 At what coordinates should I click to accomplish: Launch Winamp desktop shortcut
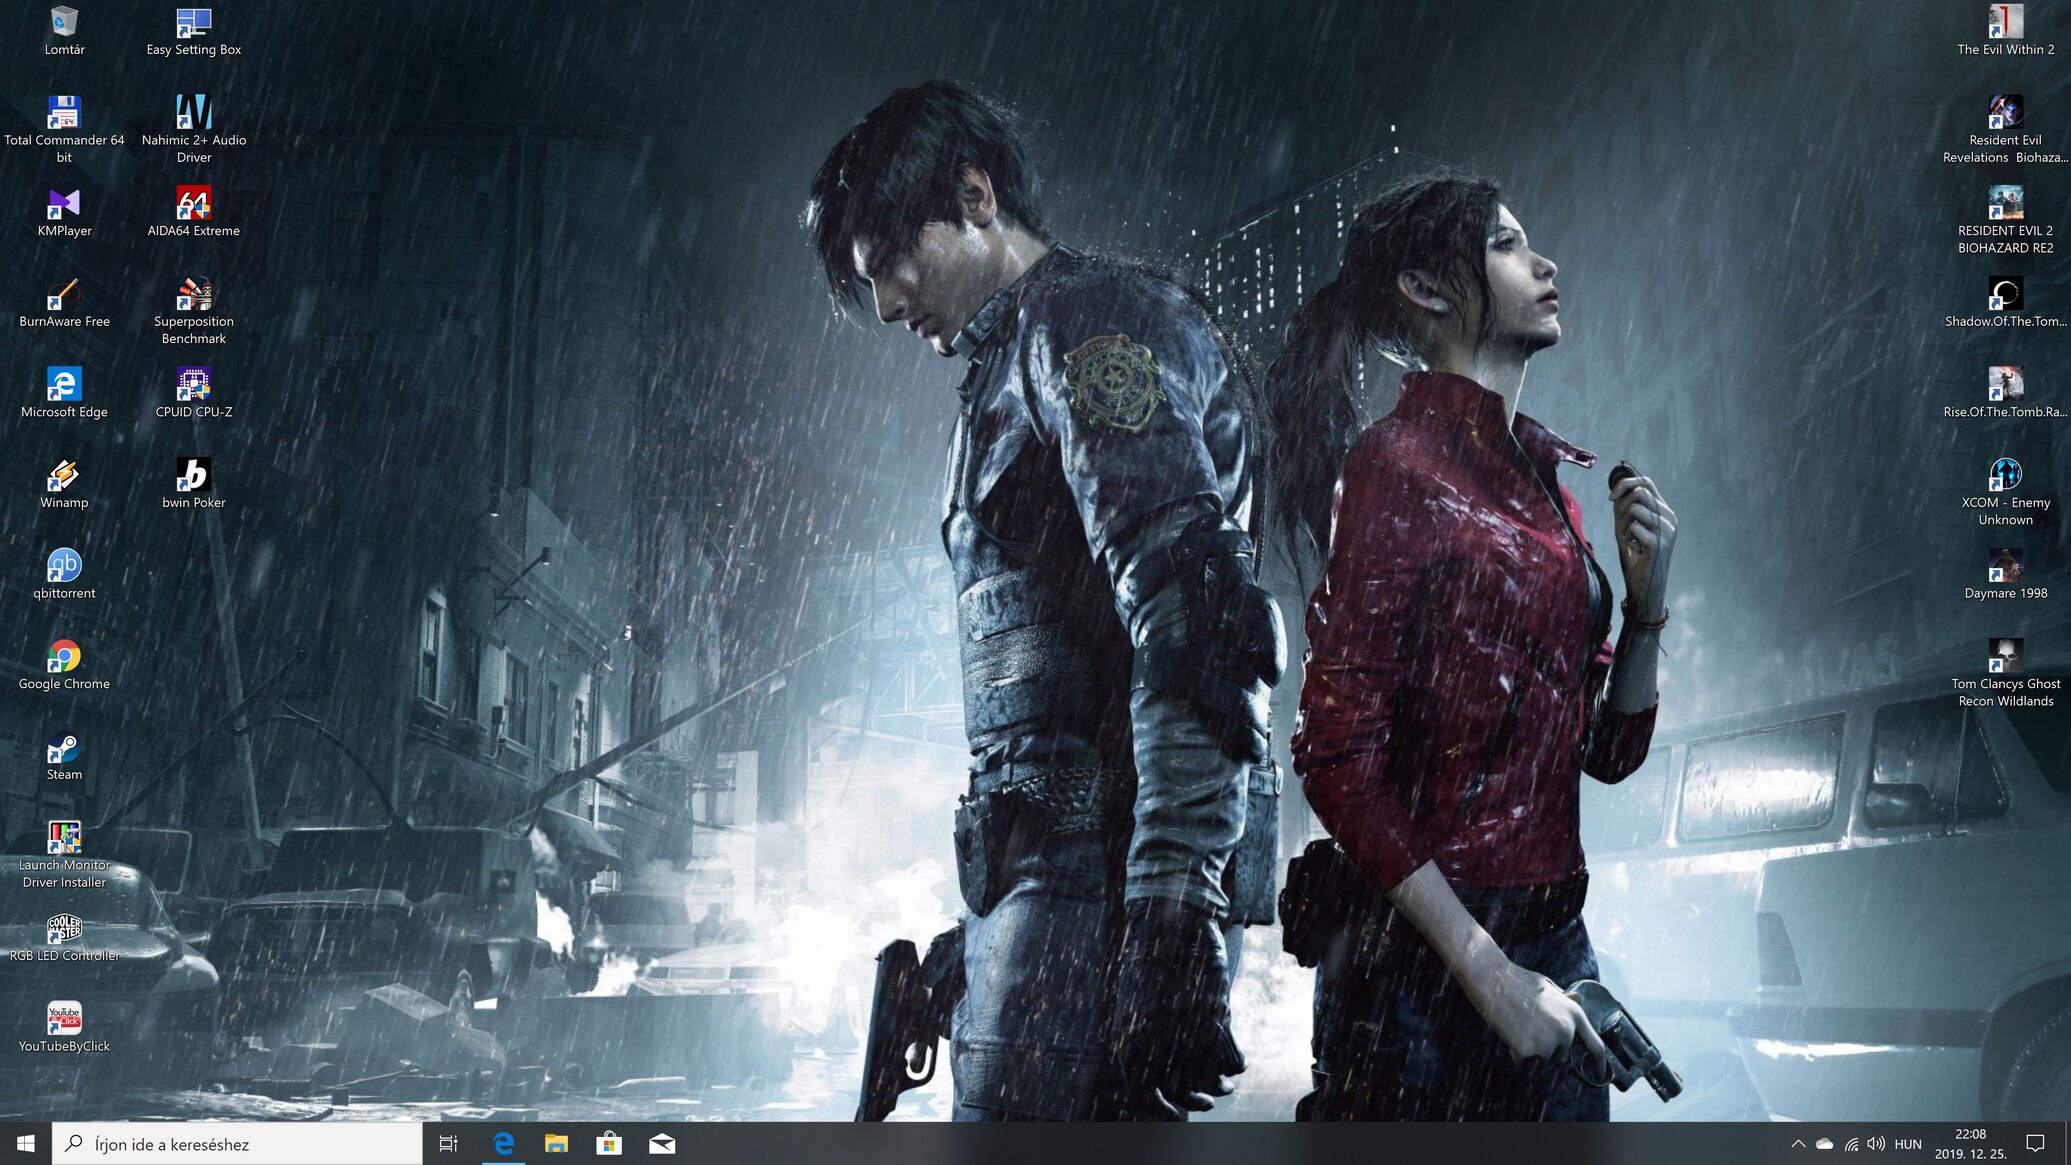pos(64,484)
